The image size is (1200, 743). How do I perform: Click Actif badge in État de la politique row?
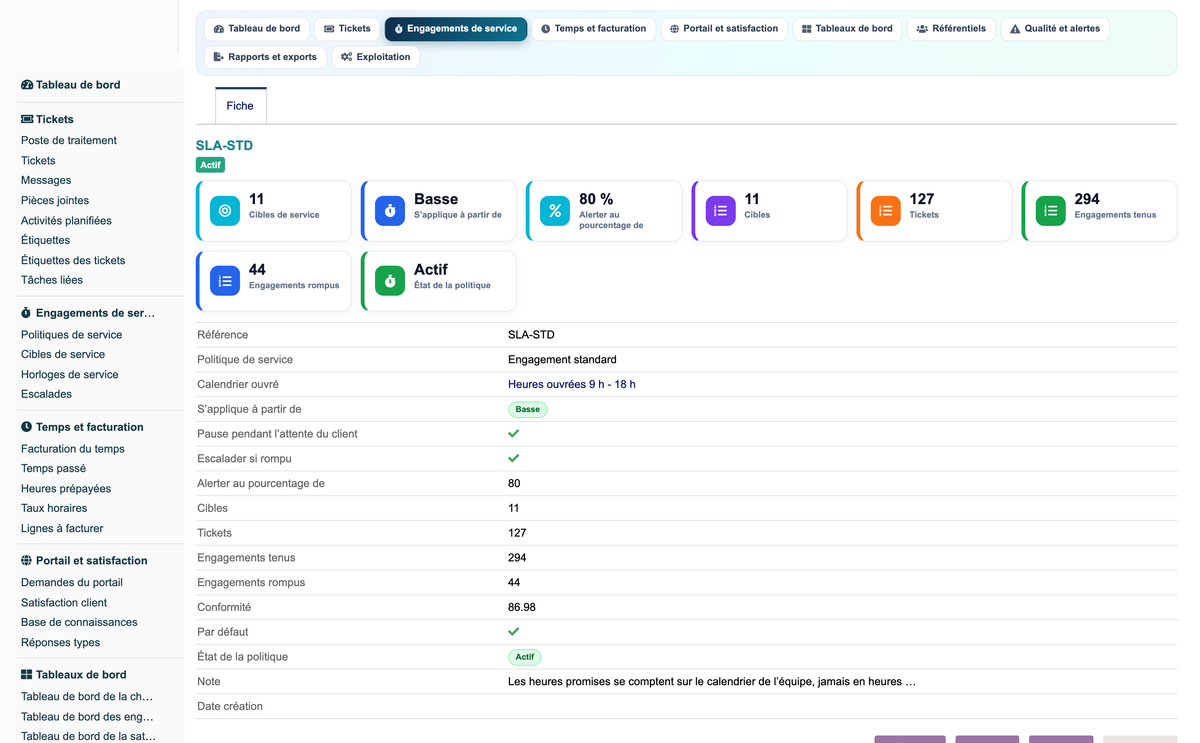point(525,657)
